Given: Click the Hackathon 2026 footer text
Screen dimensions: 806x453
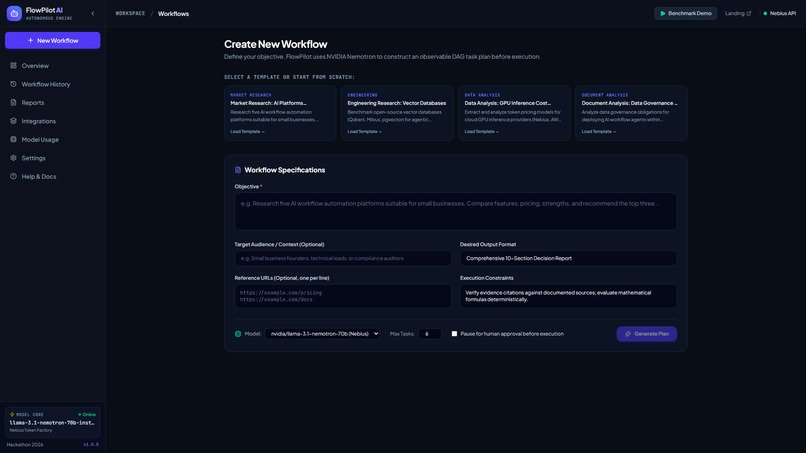Looking at the screenshot, I should click(x=25, y=445).
